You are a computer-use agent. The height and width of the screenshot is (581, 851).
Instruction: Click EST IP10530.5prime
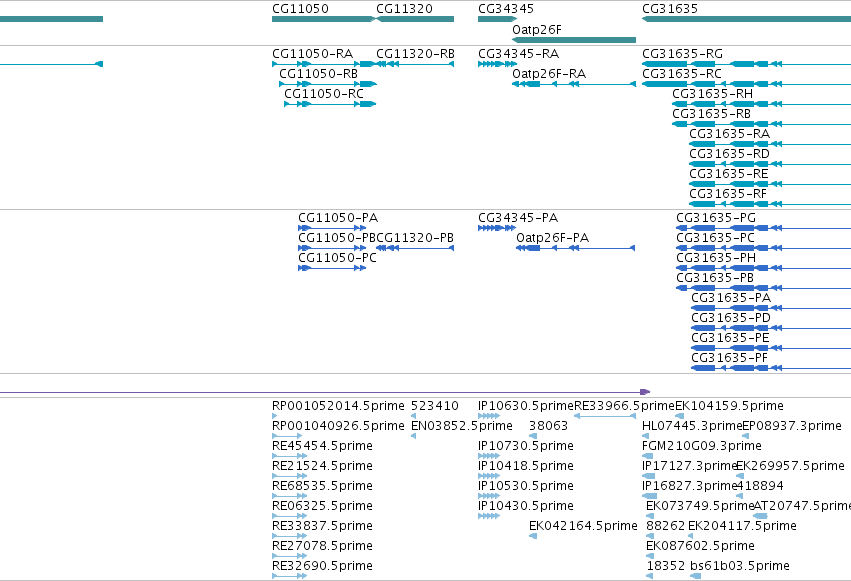pyautogui.click(x=526, y=487)
